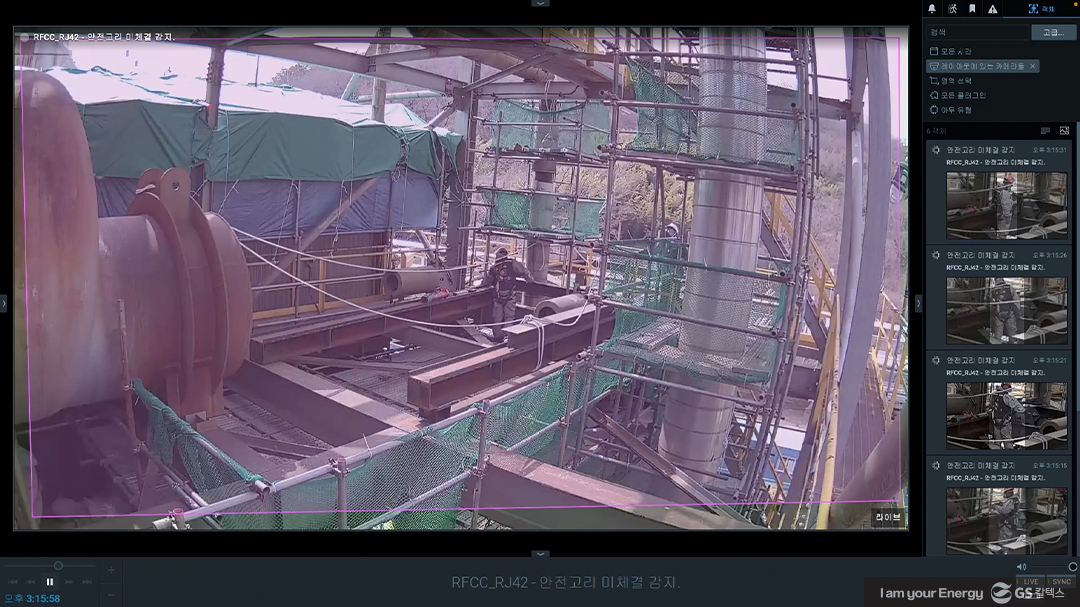This screenshot has height=607, width=1080.
Task: Switch to the 객체 objects tab
Action: (x=1041, y=8)
